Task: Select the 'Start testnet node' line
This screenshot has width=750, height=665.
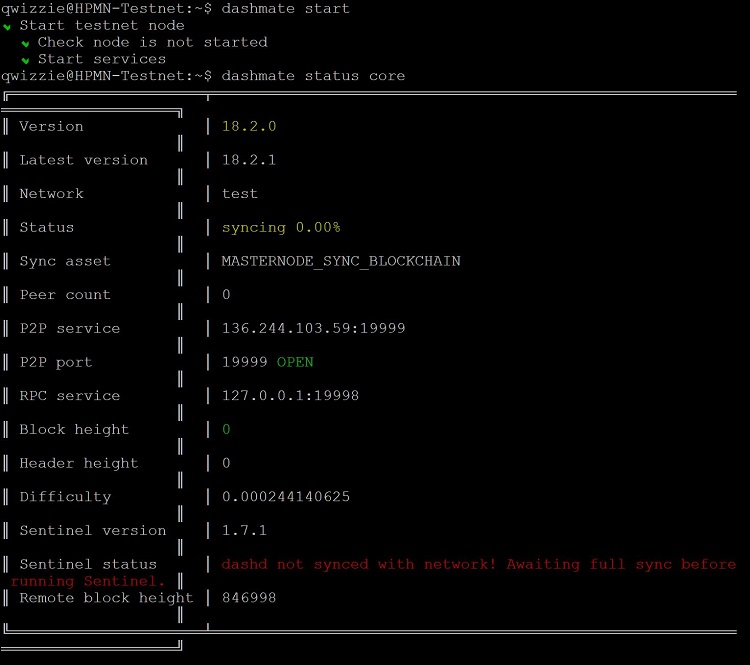Action: 101,25
